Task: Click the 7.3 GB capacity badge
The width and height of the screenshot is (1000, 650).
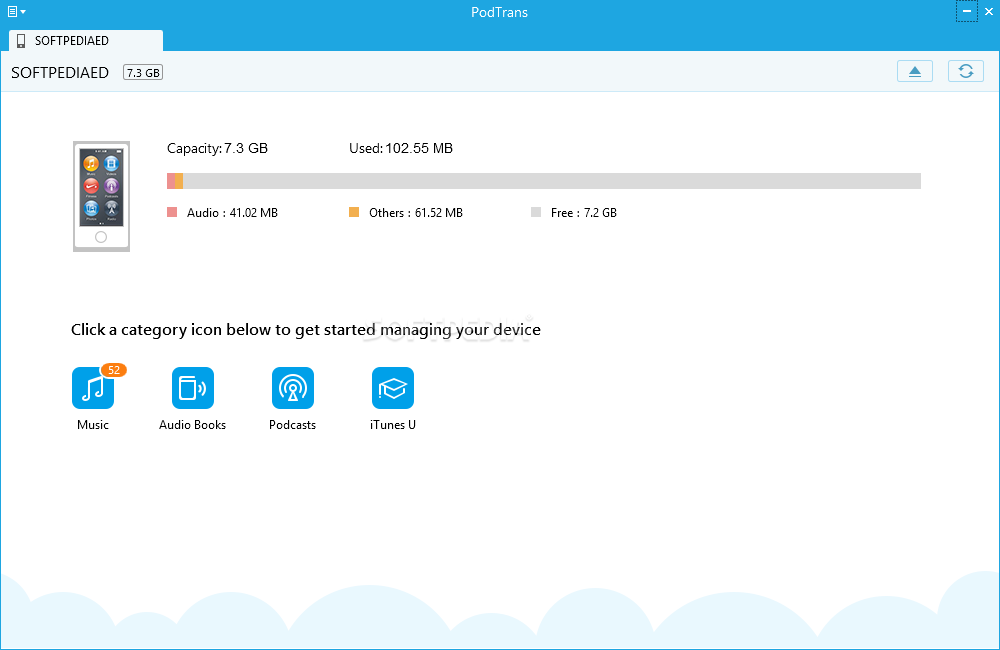Action: point(143,73)
